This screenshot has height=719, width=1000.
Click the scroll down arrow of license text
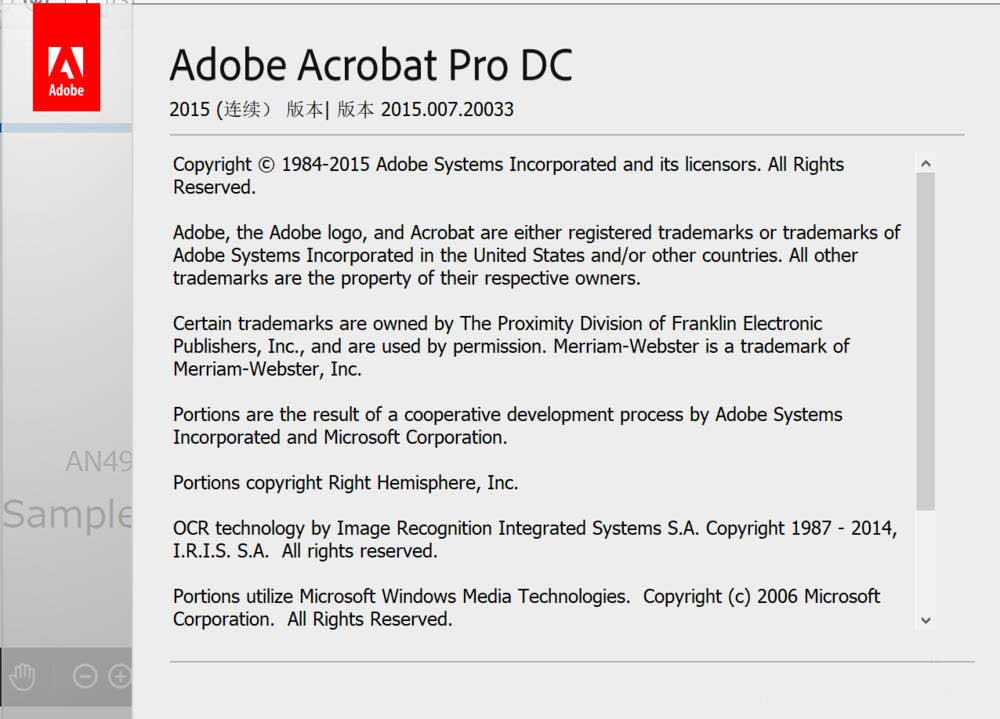point(925,620)
